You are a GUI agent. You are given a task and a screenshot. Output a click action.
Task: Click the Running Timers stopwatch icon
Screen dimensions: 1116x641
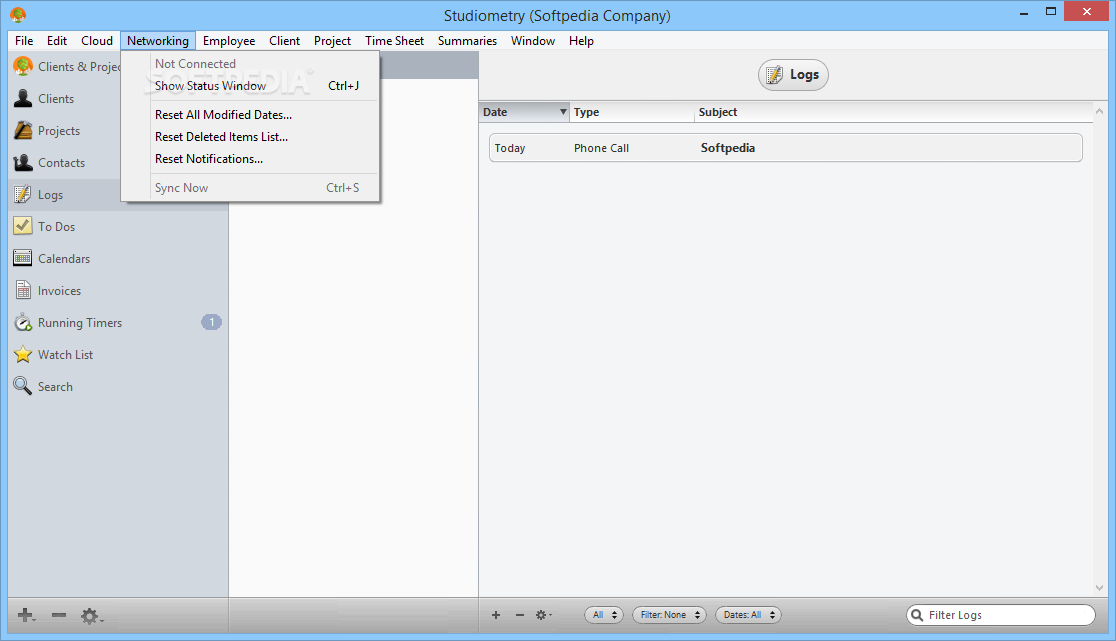pos(23,322)
